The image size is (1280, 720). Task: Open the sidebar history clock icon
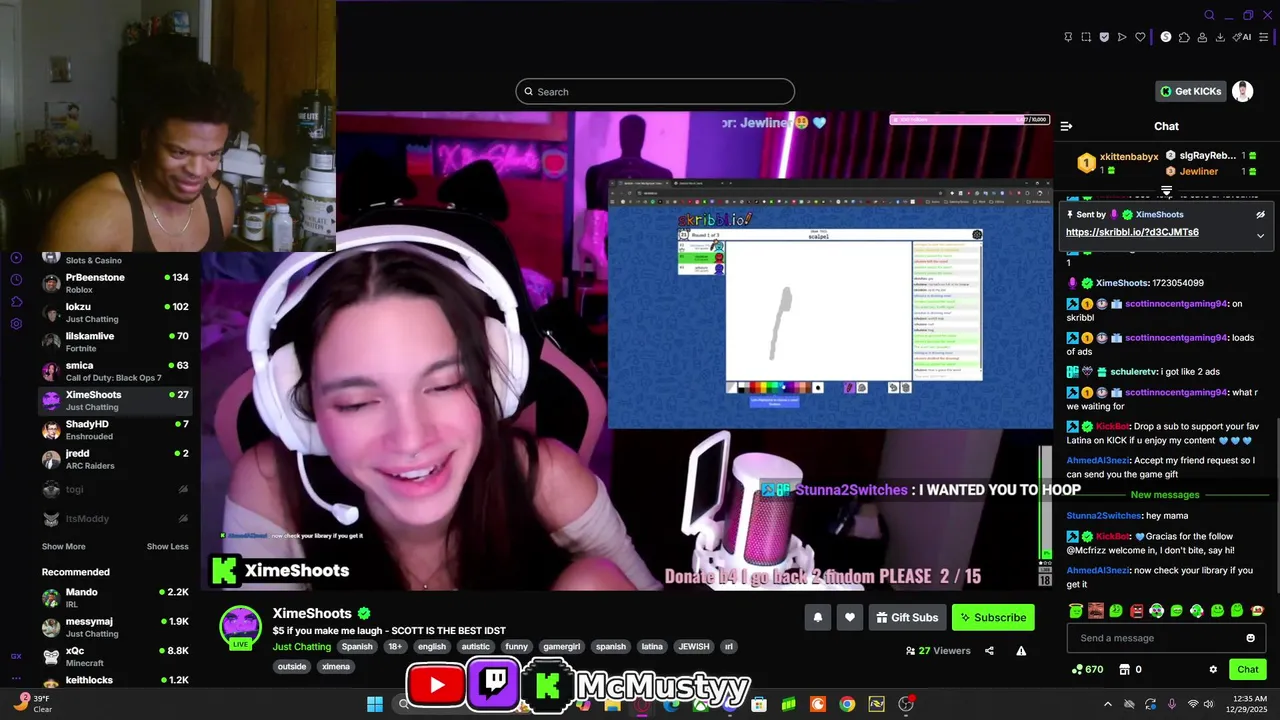[16, 280]
